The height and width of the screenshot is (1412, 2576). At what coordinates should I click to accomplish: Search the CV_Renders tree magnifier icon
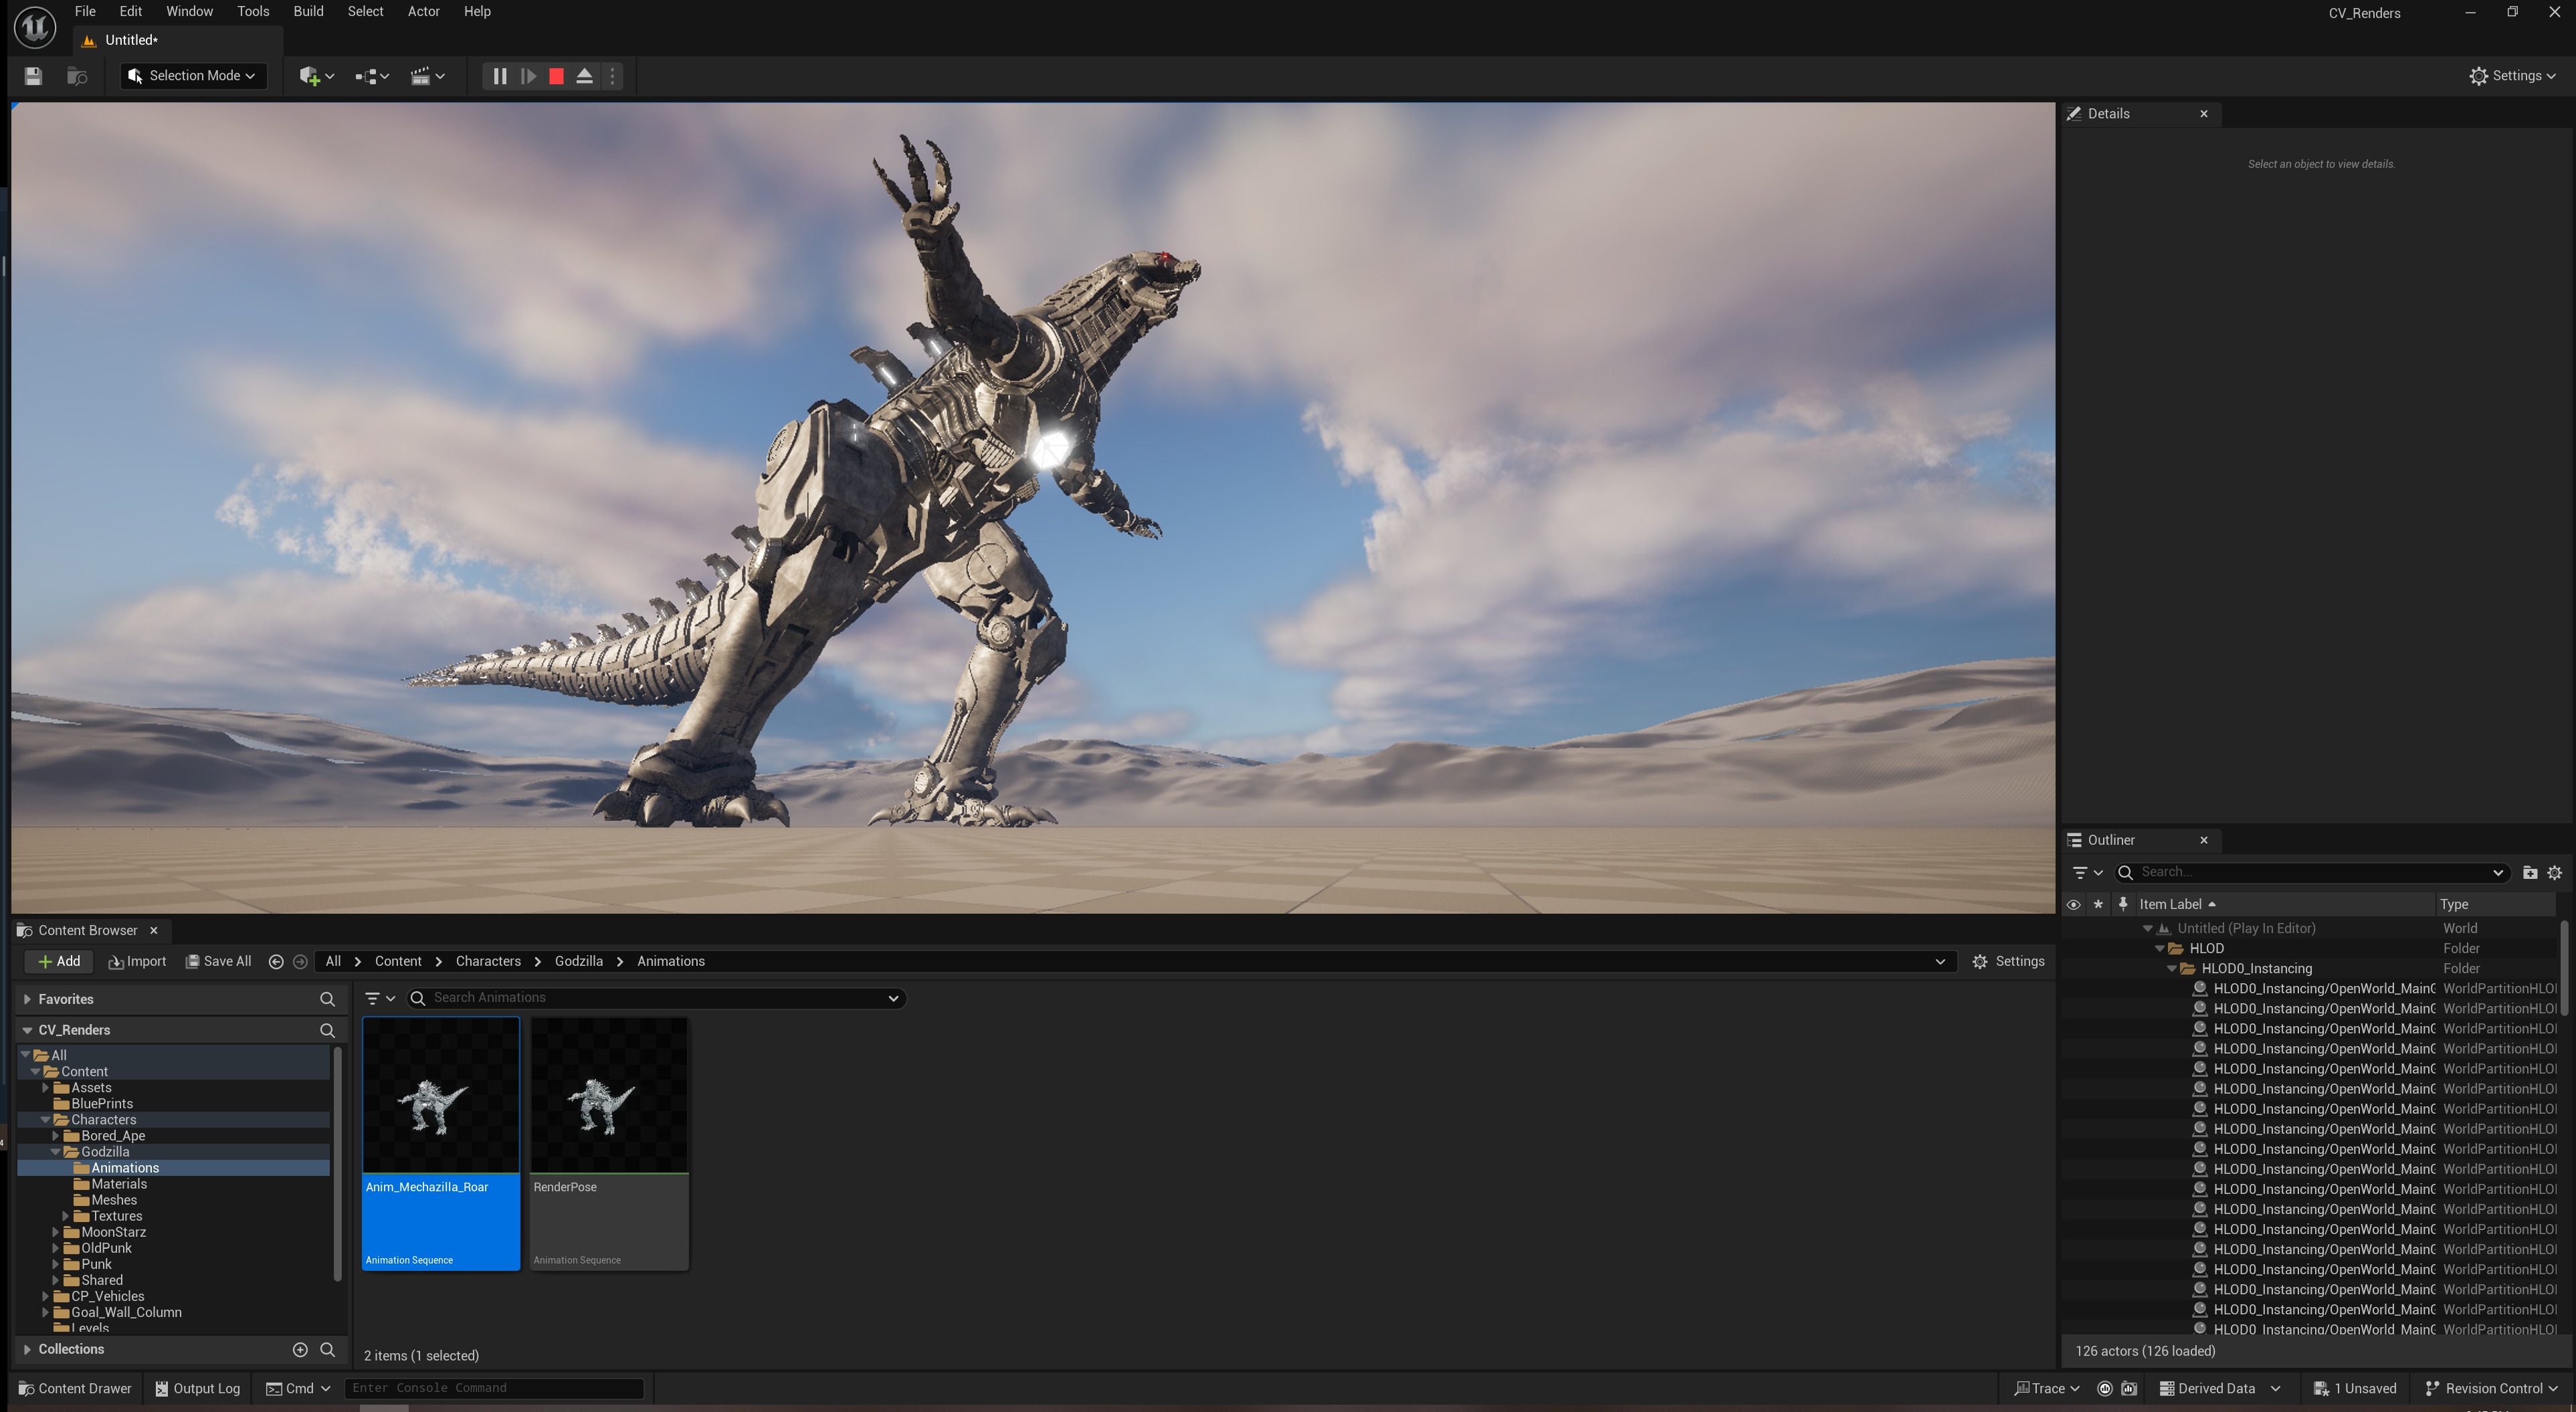click(x=327, y=1031)
